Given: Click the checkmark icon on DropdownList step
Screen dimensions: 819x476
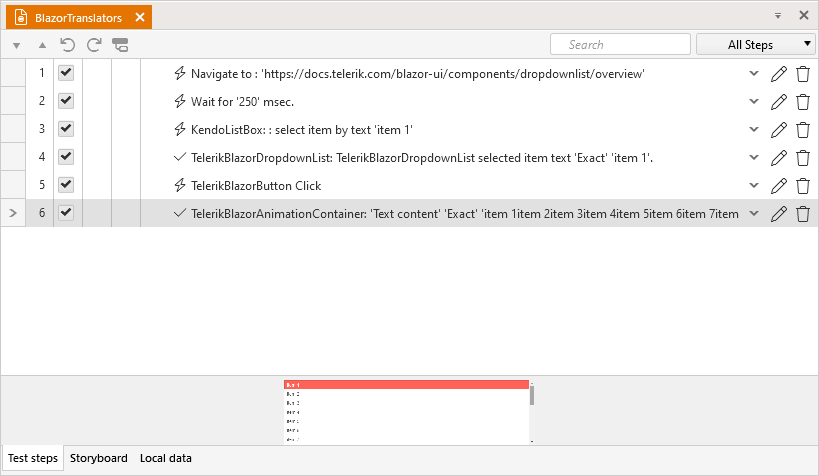Looking at the screenshot, I should point(180,157).
